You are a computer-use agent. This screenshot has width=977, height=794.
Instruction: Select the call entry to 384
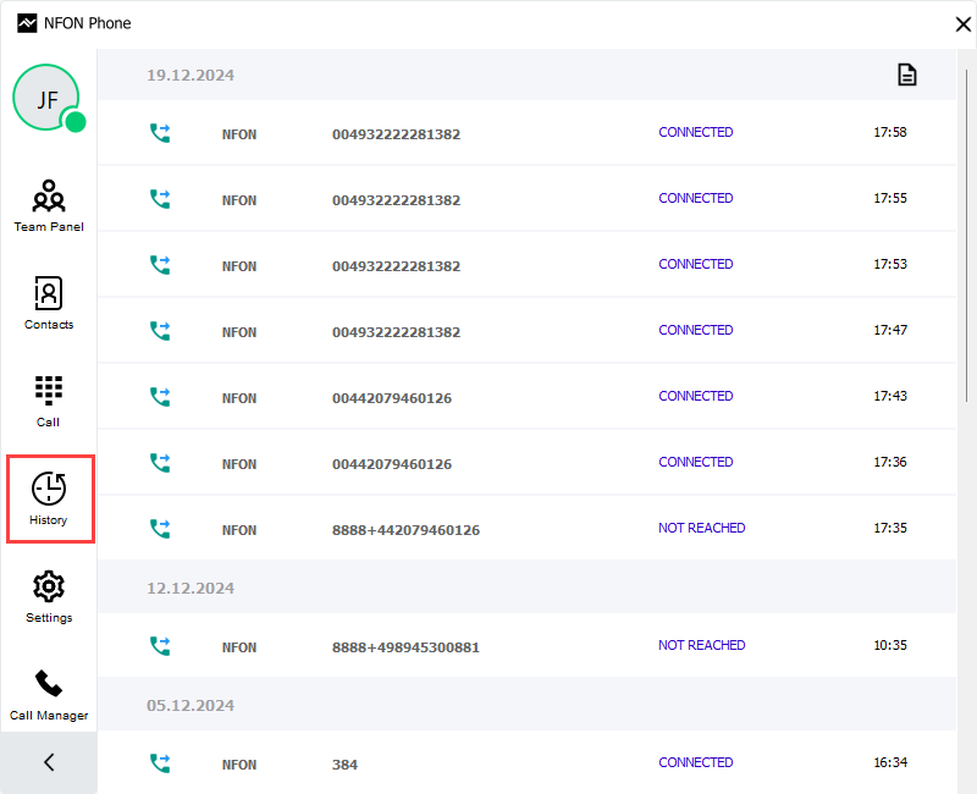coord(345,765)
